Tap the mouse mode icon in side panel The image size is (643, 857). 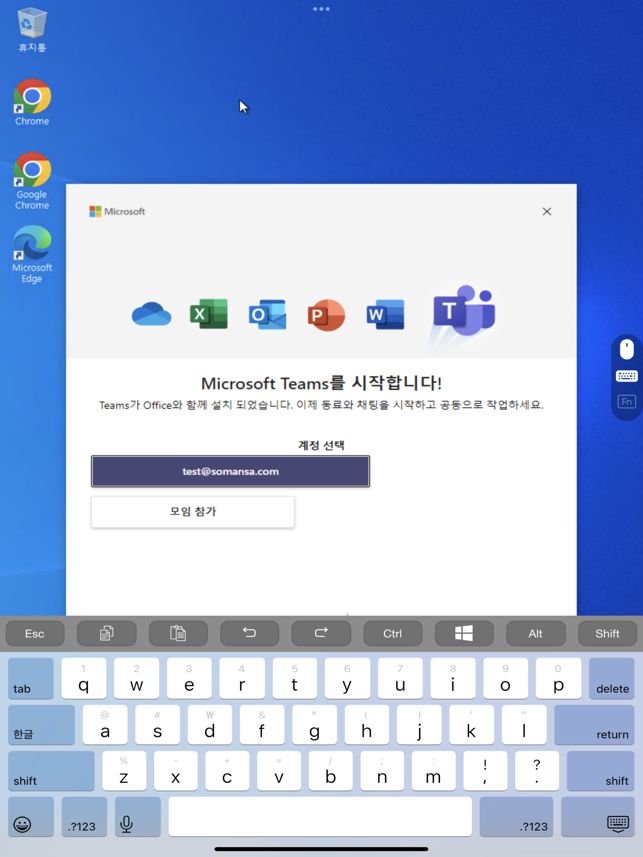click(627, 349)
